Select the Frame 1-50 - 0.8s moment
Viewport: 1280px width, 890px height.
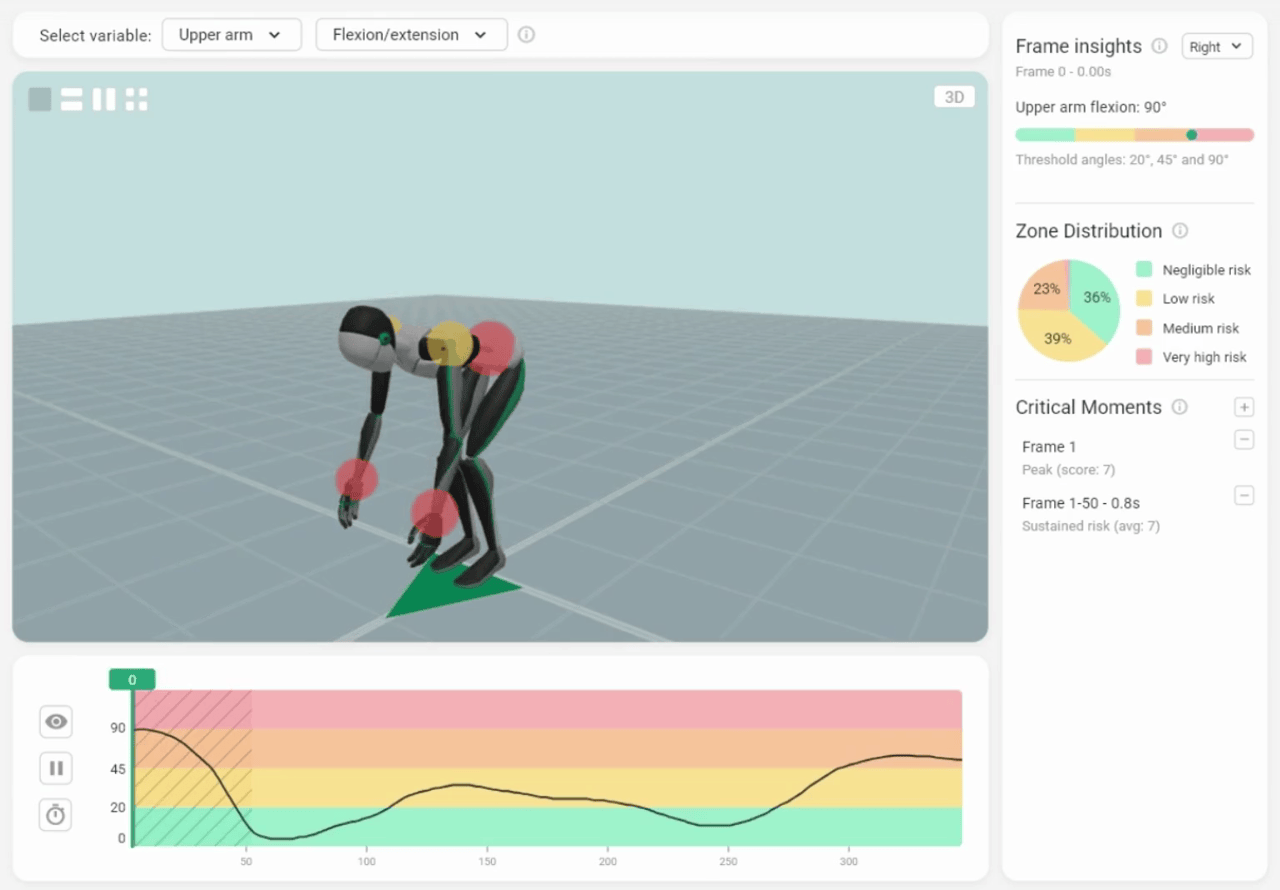click(1079, 503)
